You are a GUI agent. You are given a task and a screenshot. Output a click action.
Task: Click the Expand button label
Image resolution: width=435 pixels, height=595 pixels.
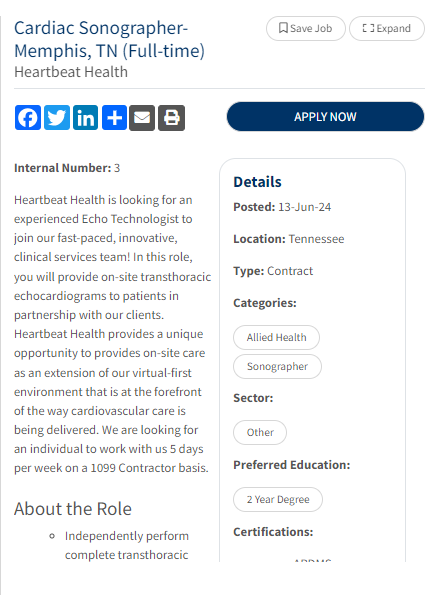click(x=394, y=28)
